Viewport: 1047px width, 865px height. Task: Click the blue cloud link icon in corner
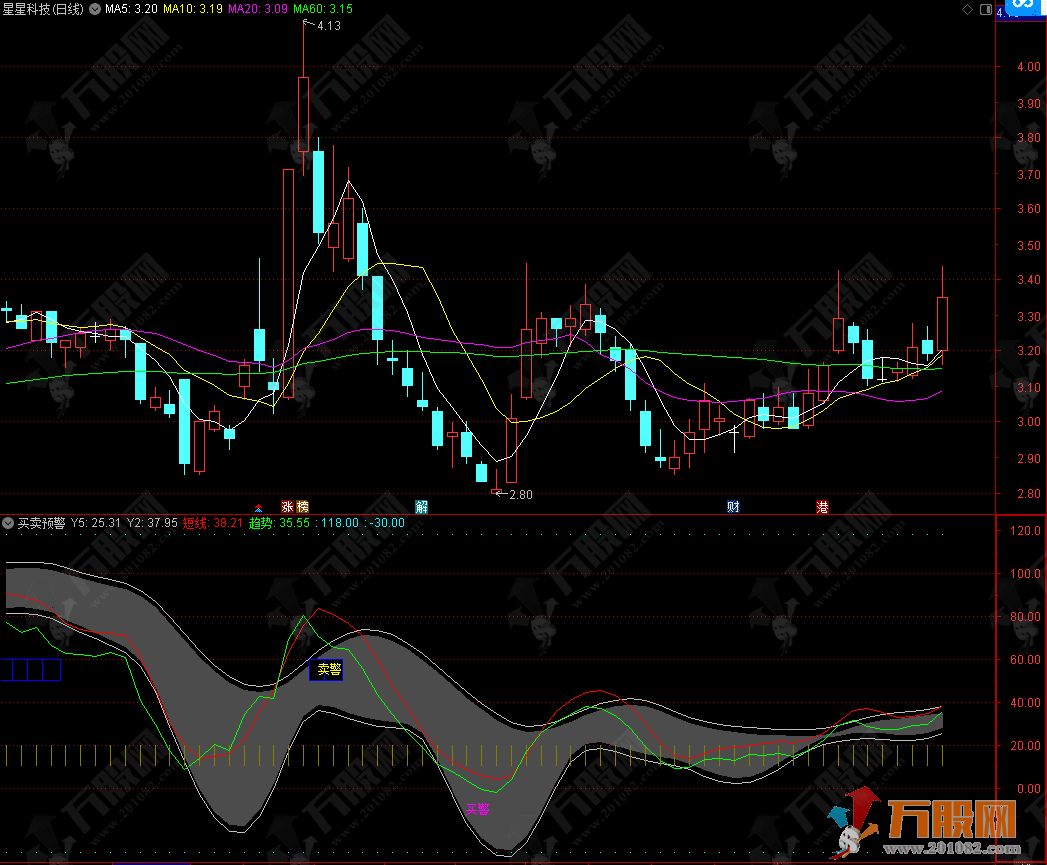pyautogui.click(x=1022, y=7)
